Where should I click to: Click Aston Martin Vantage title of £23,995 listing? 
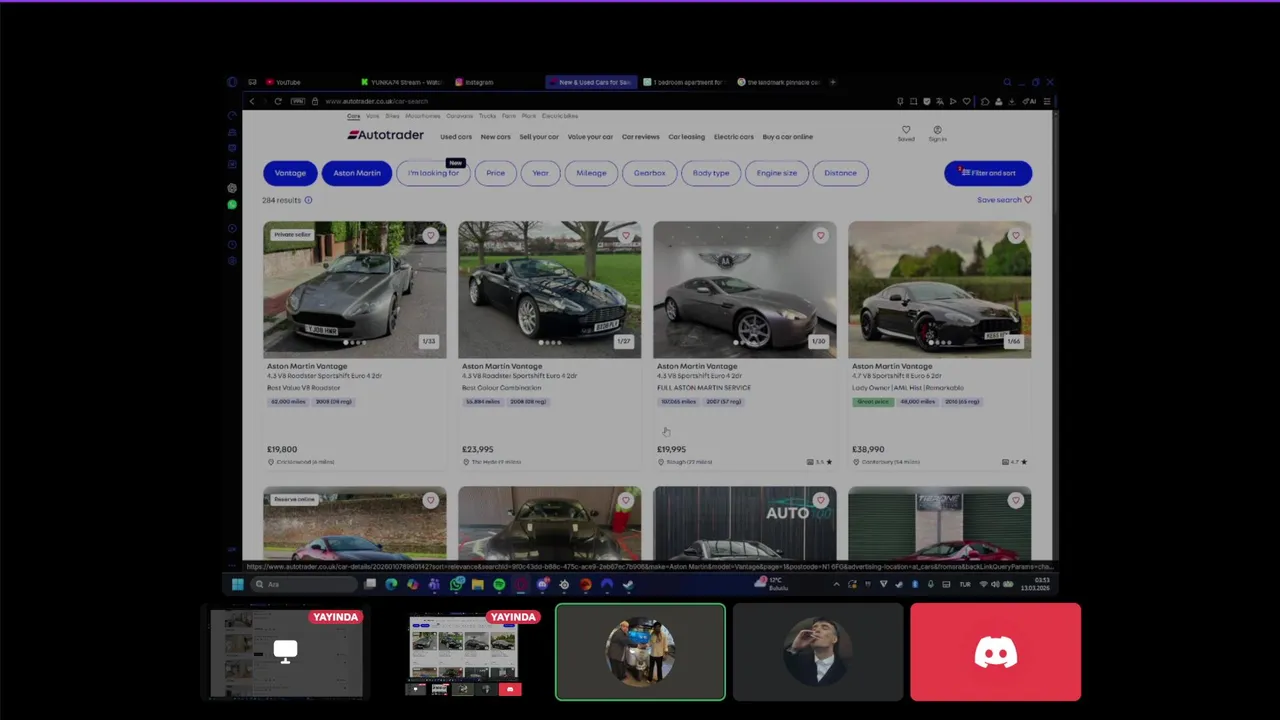502,366
